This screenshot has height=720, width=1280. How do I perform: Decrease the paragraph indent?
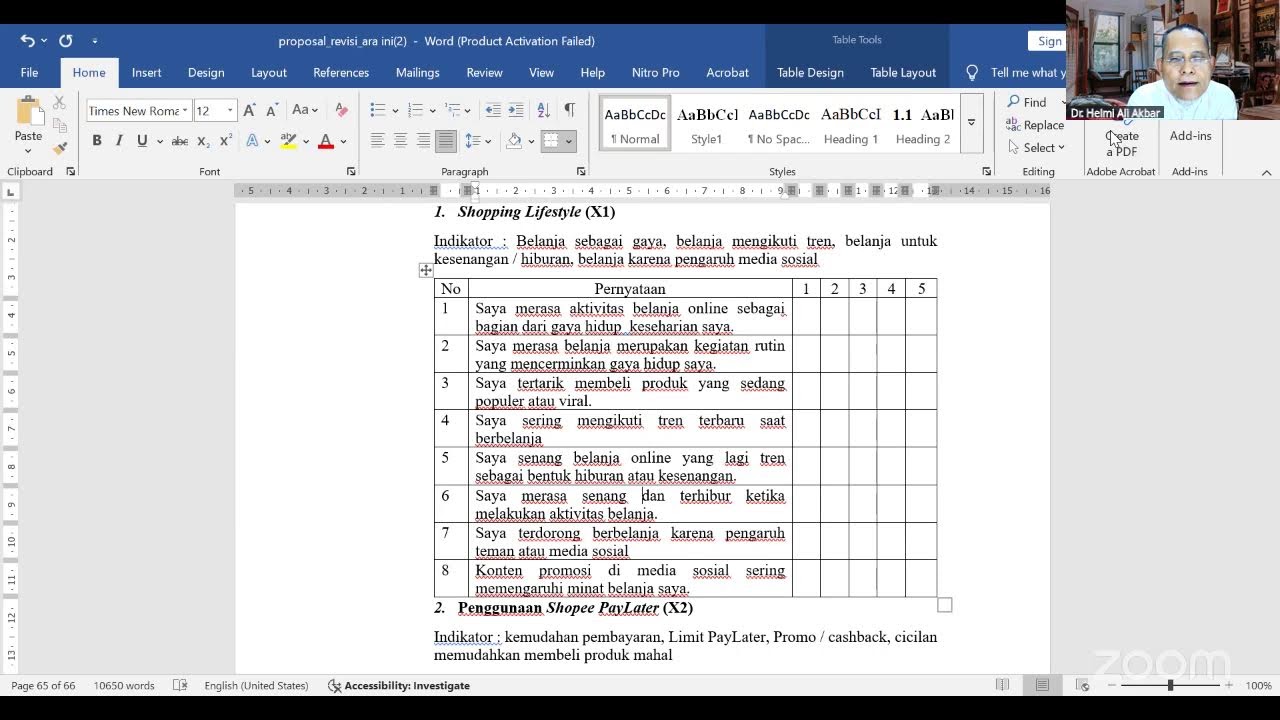click(492, 110)
